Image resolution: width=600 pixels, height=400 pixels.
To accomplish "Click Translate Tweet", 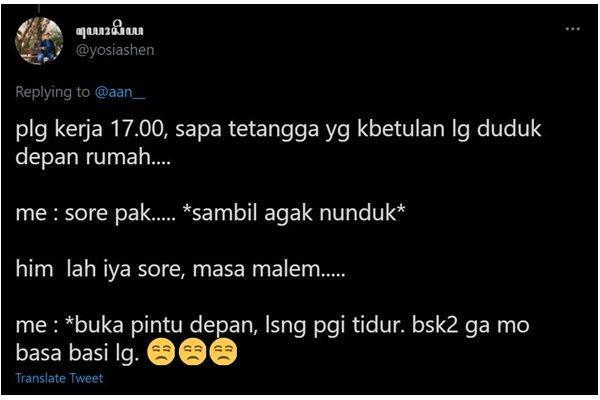I will (59, 378).
